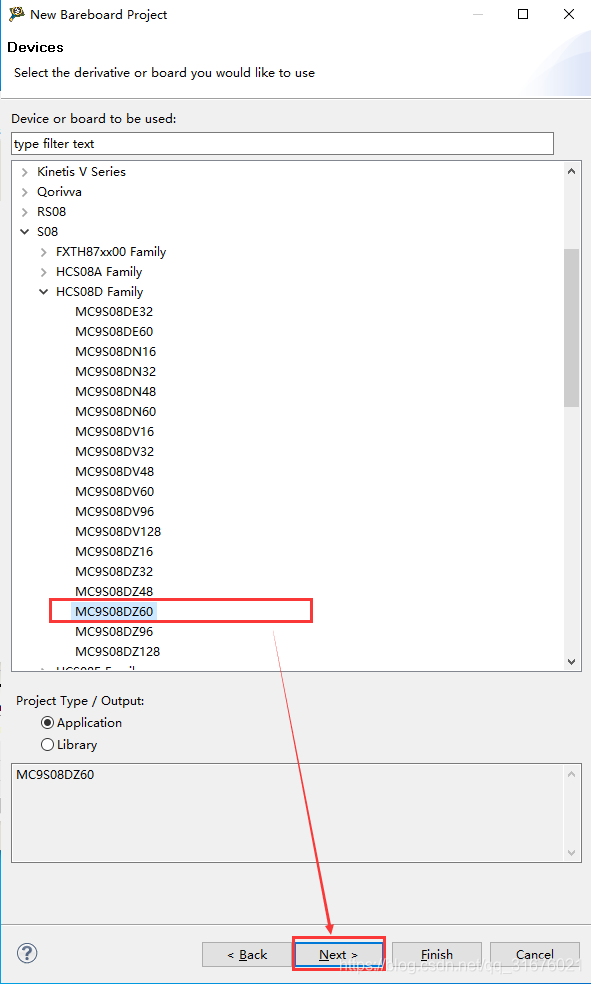Expand the RS08 tree node
Viewport: 591px width, 984px height.
[x=24, y=211]
